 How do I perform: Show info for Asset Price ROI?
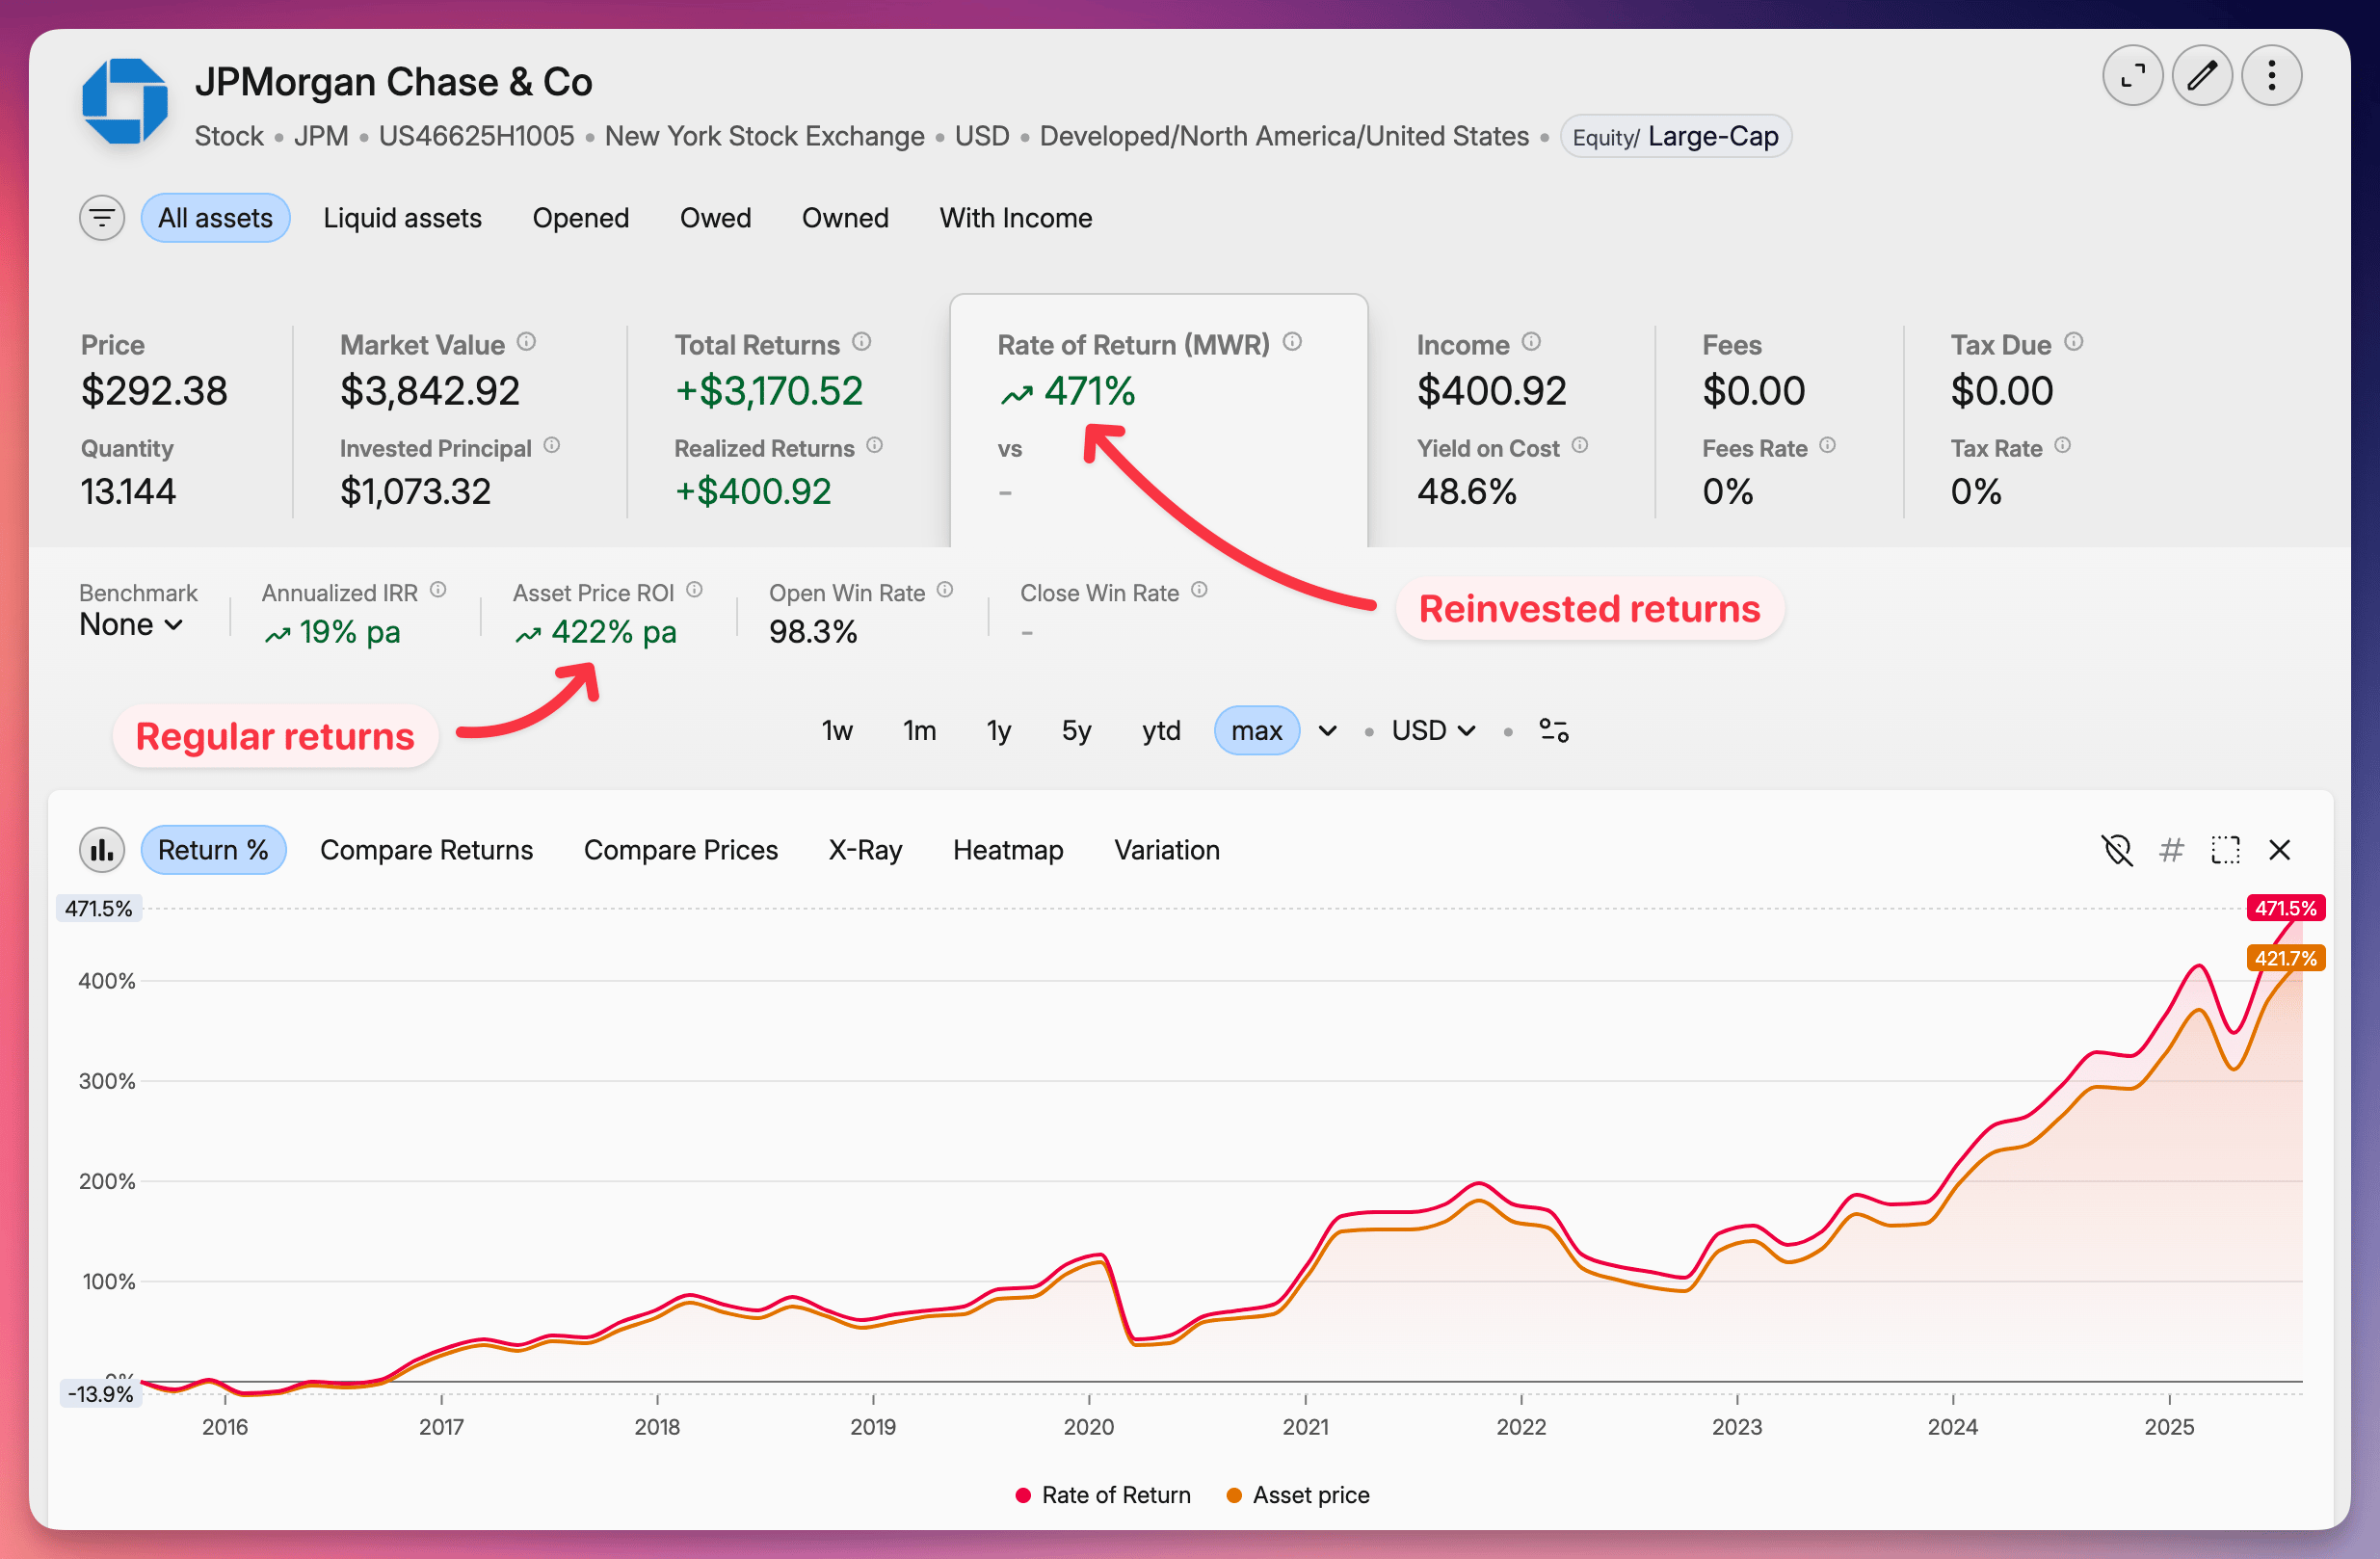tap(695, 591)
